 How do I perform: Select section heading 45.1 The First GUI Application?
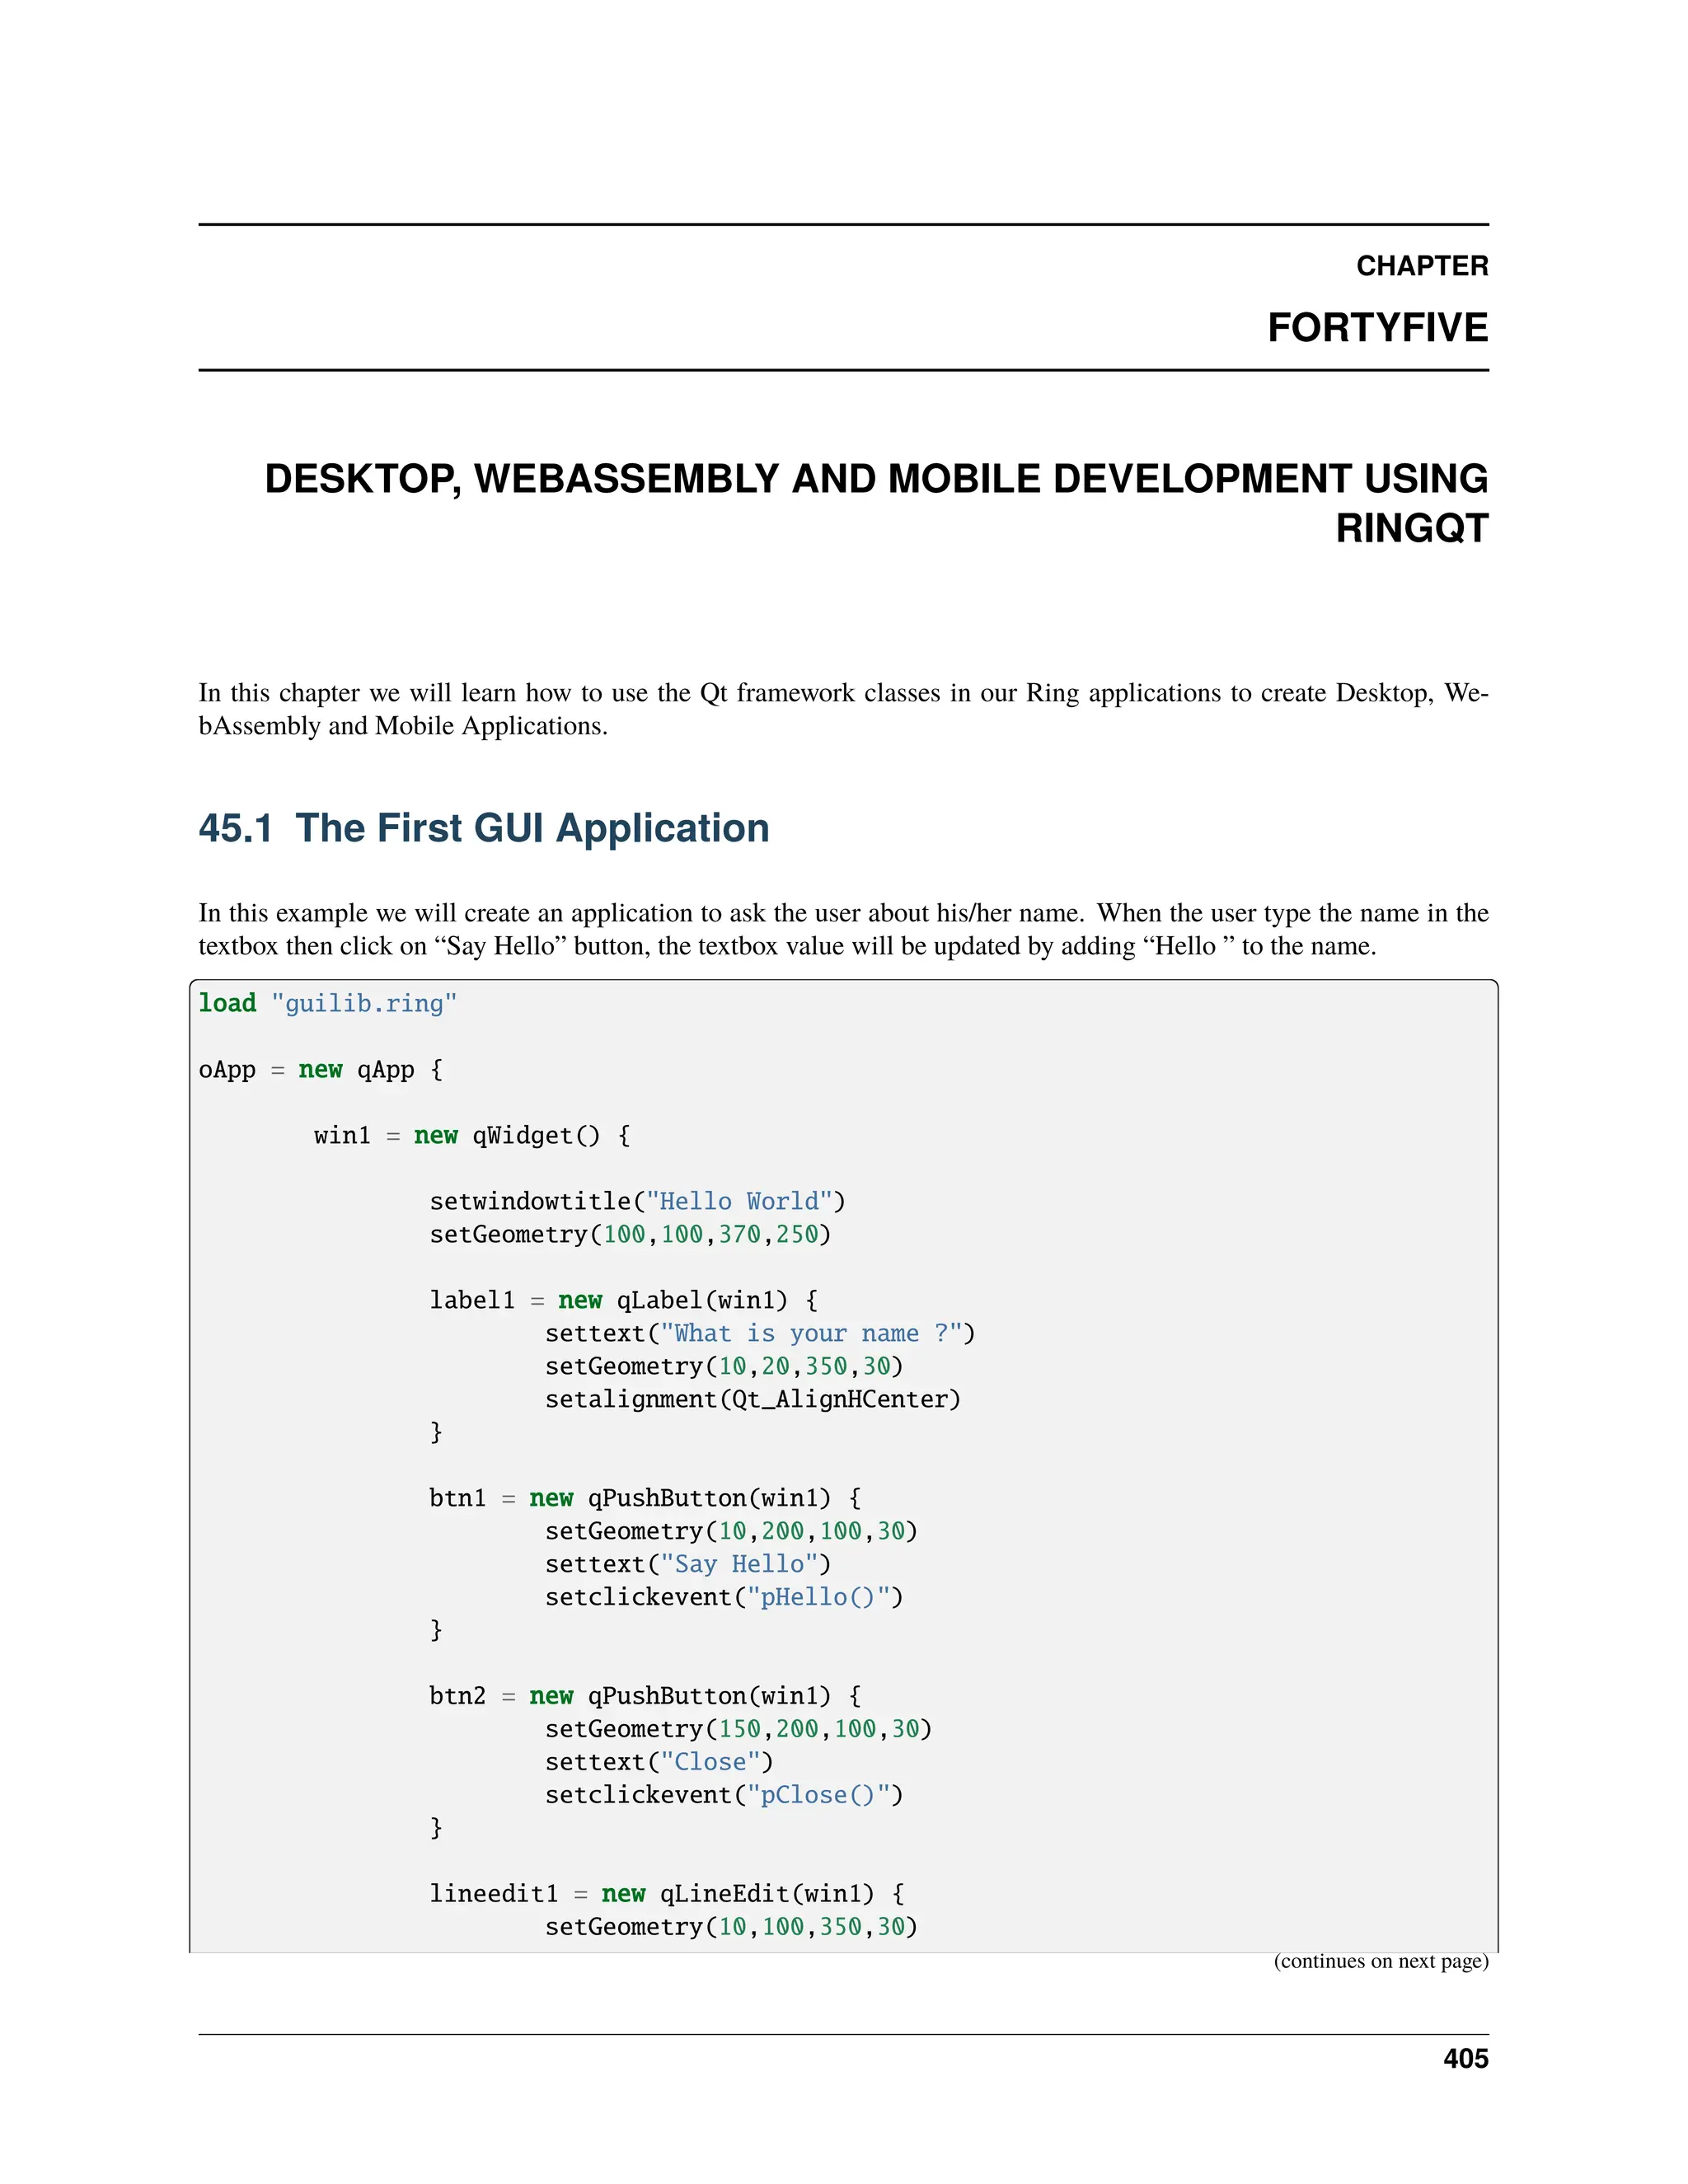pos(484,828)
